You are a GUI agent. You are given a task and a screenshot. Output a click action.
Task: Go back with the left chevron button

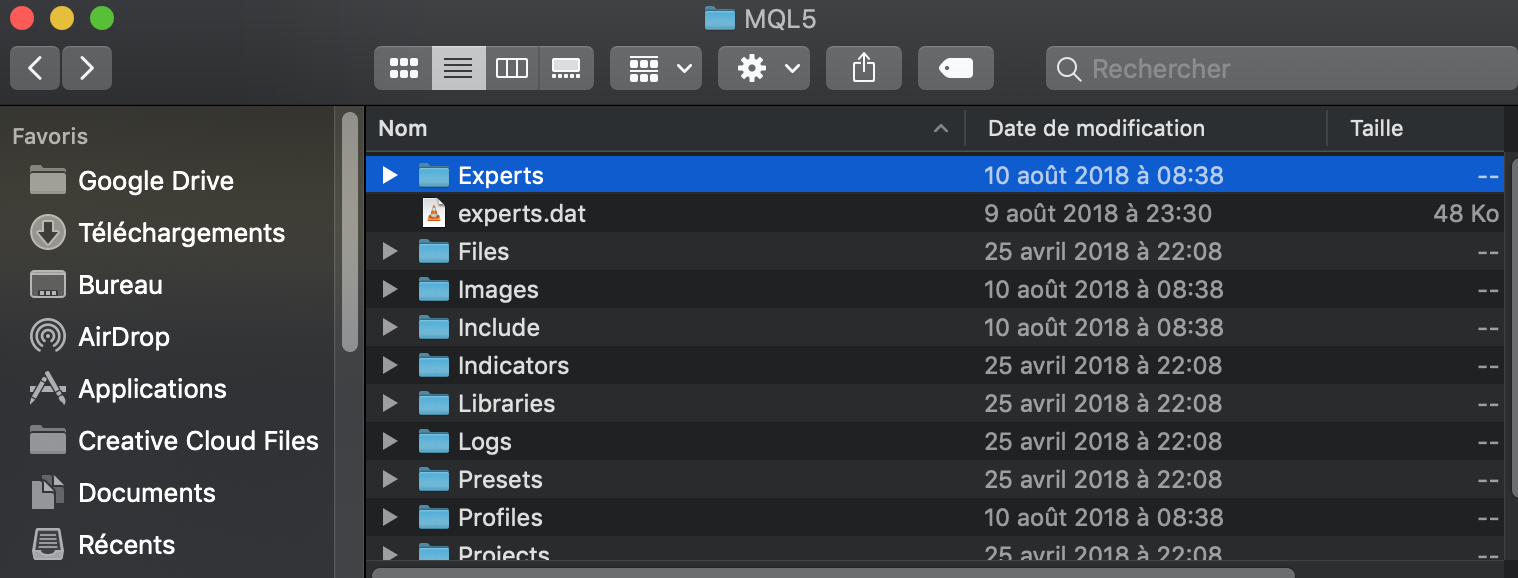pos(35,68)
